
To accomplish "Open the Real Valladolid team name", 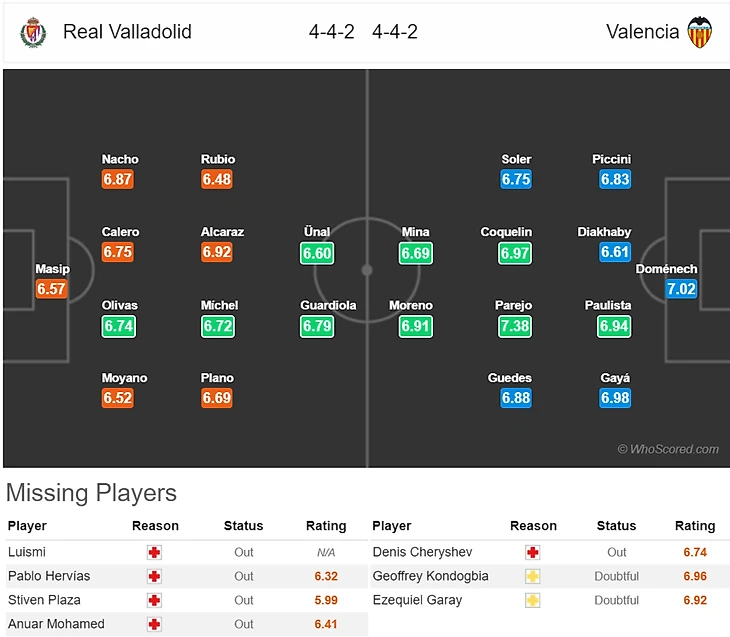I will coord(127,32).
